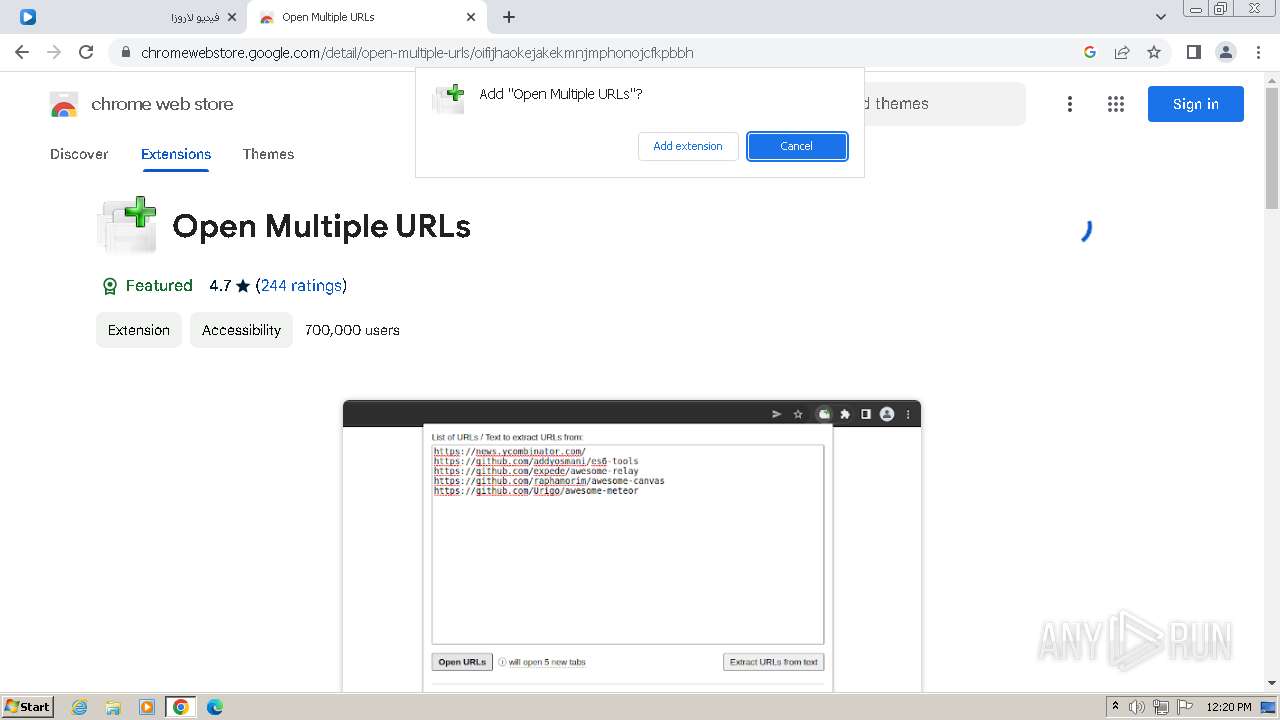Click the 700,000 users text
The height and width of the screenshot is (720, 1280).
pyautogui.click(x=352, y=330)
